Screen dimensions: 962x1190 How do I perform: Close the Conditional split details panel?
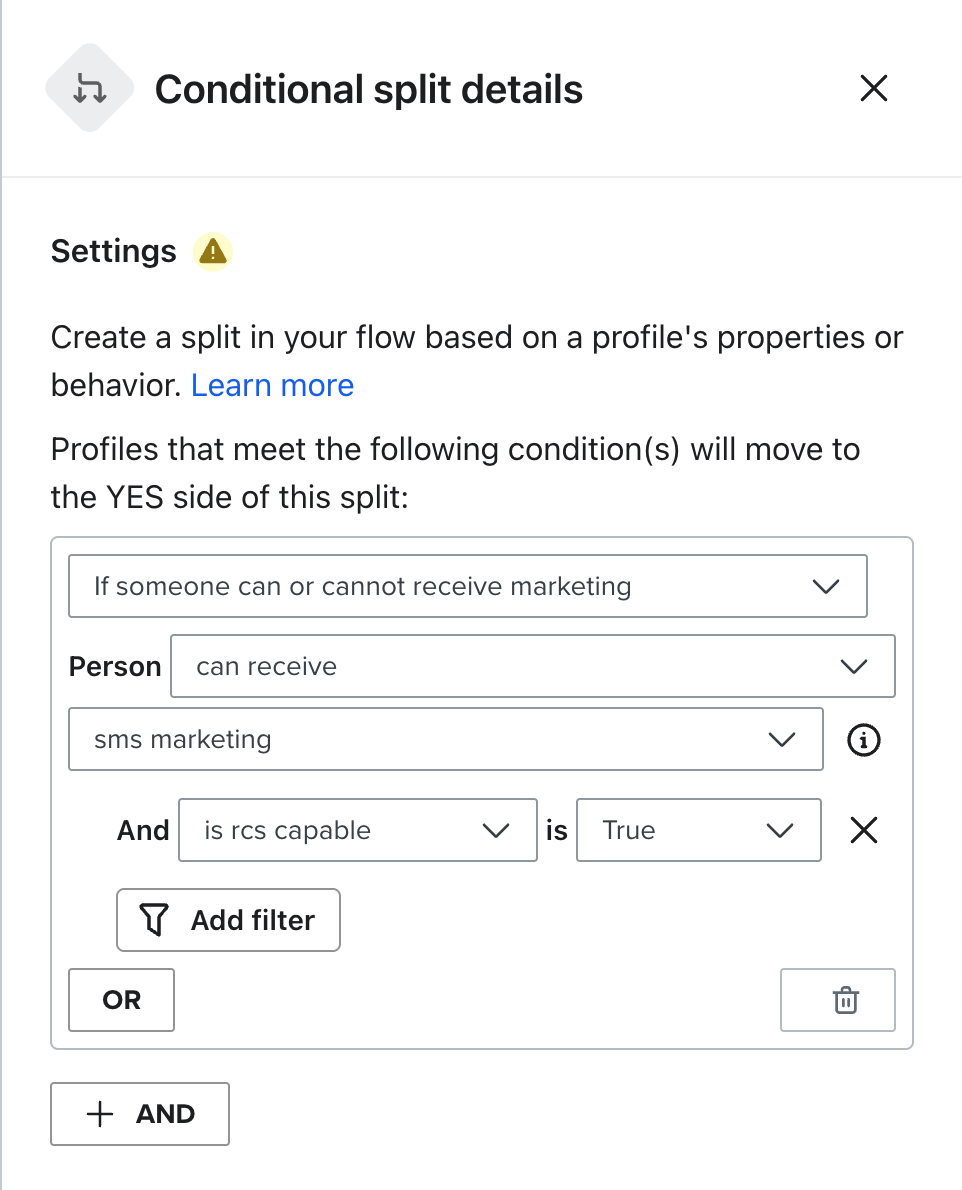pyautogui.click(x=873, y=89)
